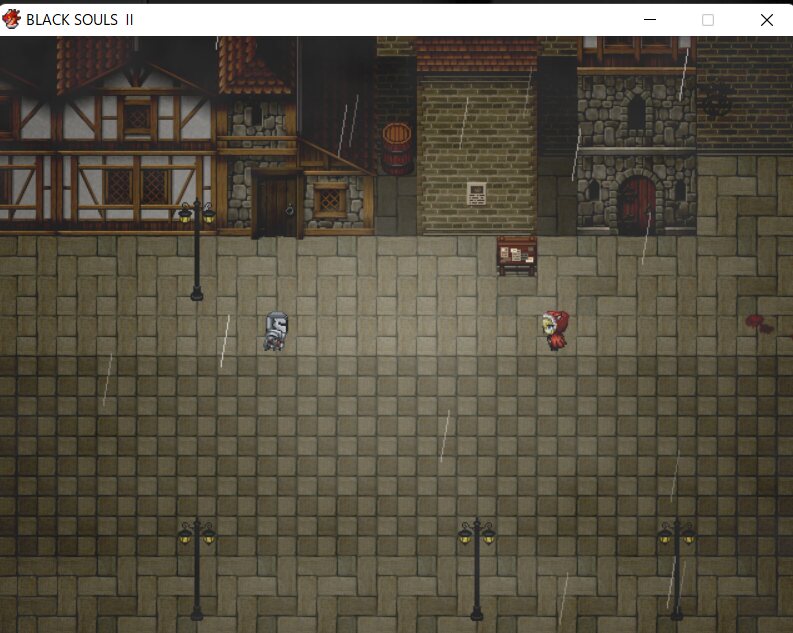Click the Black Souls II app icon in the title bar
Screen dimensions: 793x633
pos(11,19)
